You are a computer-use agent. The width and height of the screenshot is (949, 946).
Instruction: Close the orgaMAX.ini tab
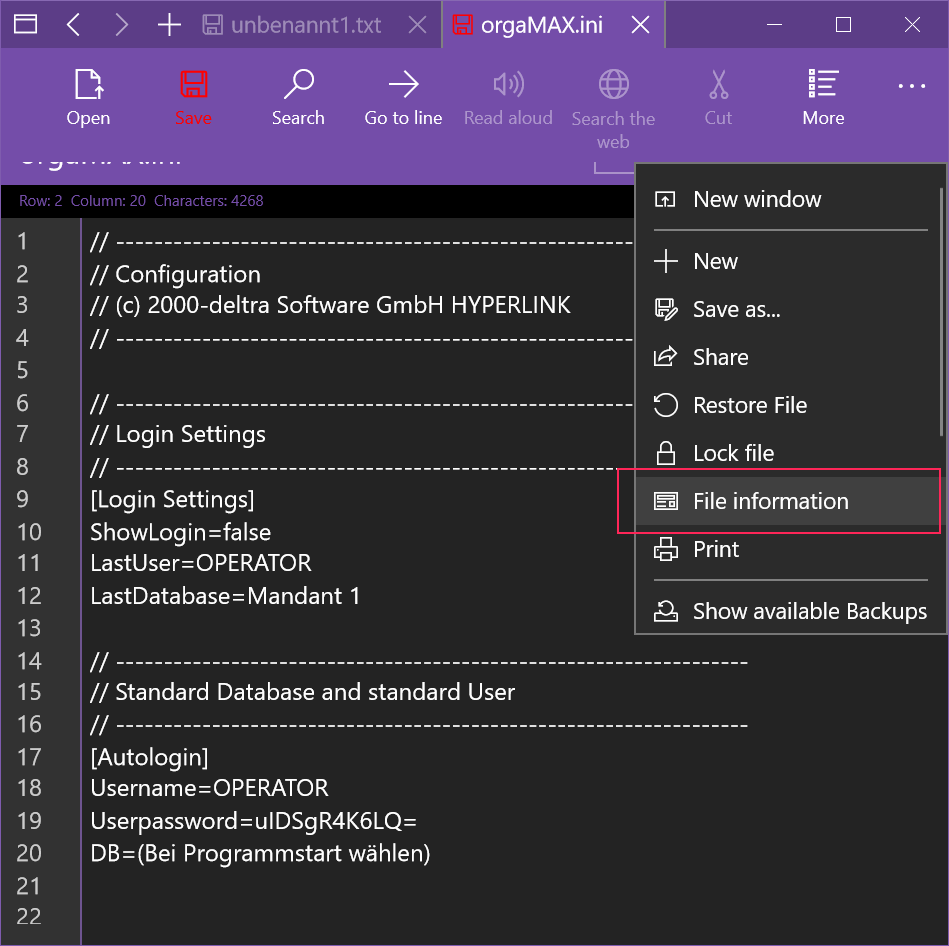click(640, 24)
